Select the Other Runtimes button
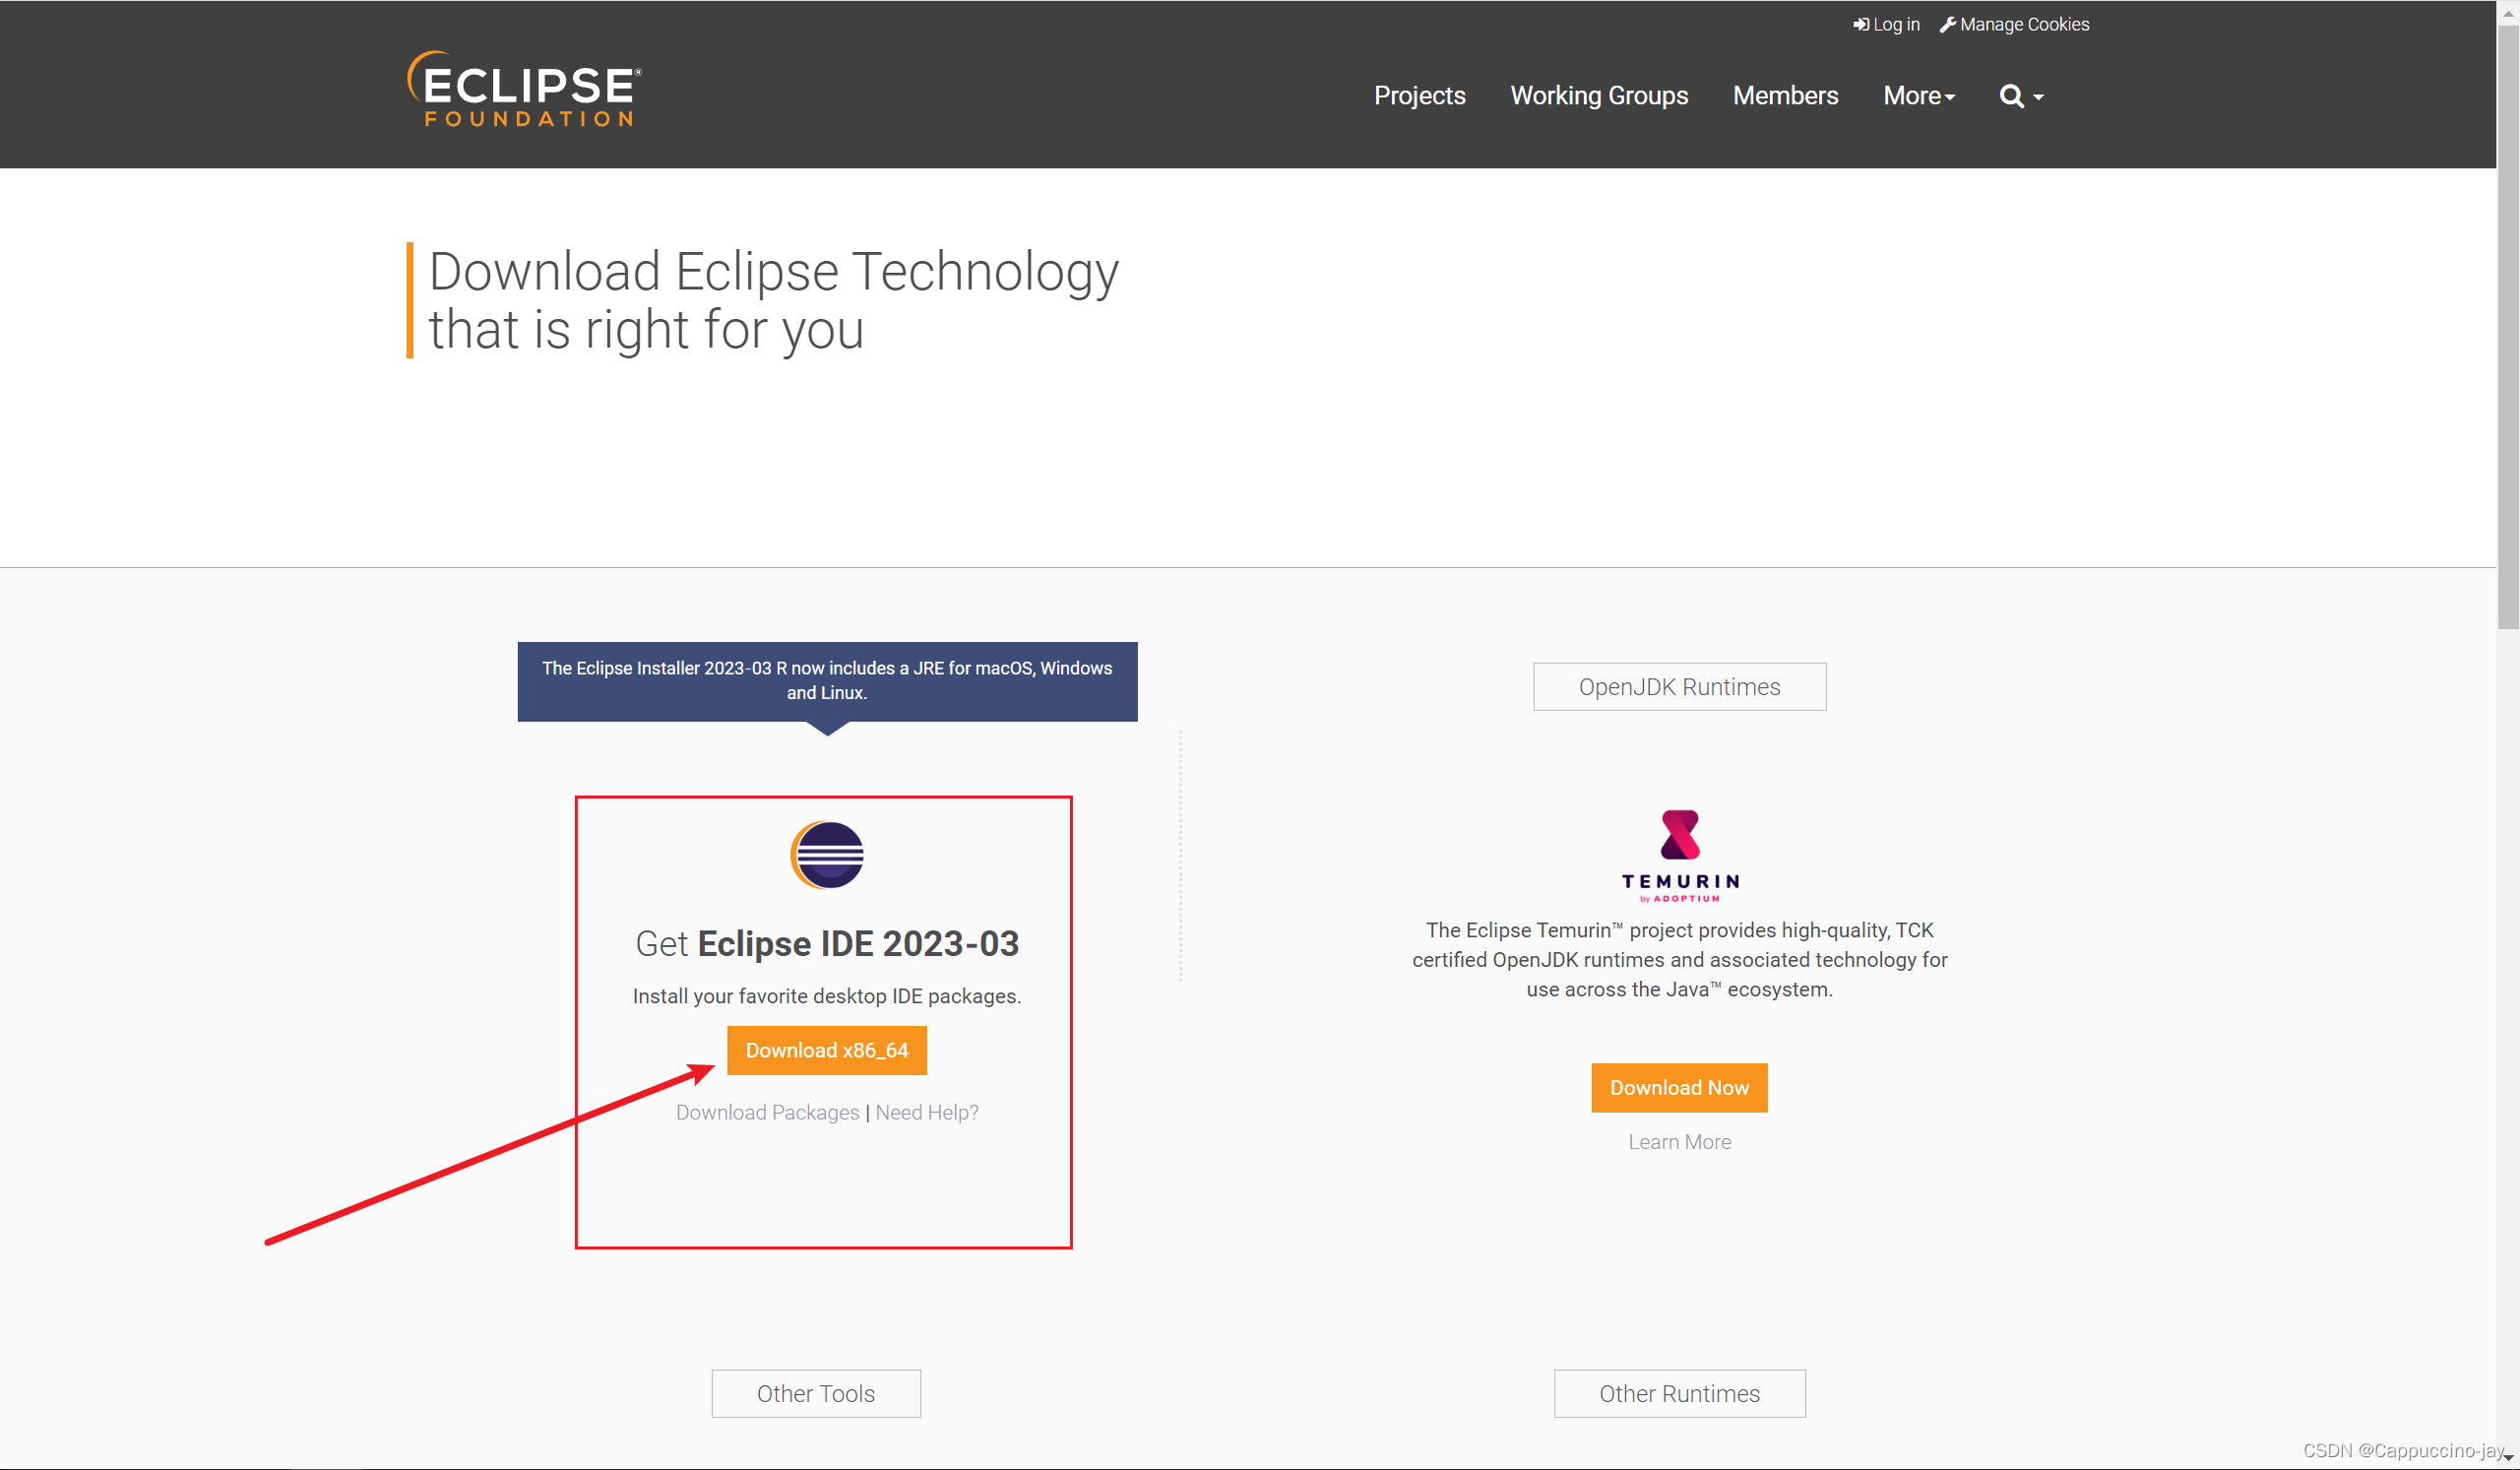 click(x=1679, y=1393)
